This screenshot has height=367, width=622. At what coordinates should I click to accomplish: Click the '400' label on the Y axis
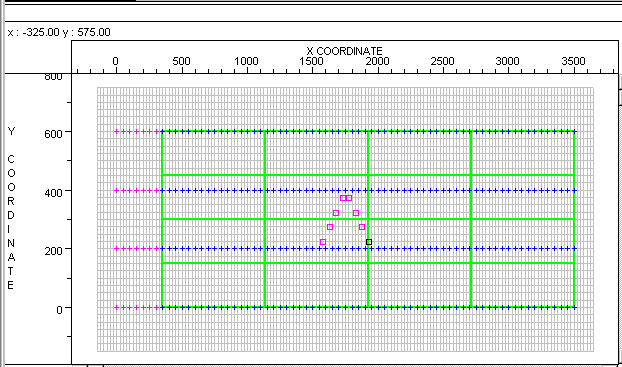(x=54, y=193)
